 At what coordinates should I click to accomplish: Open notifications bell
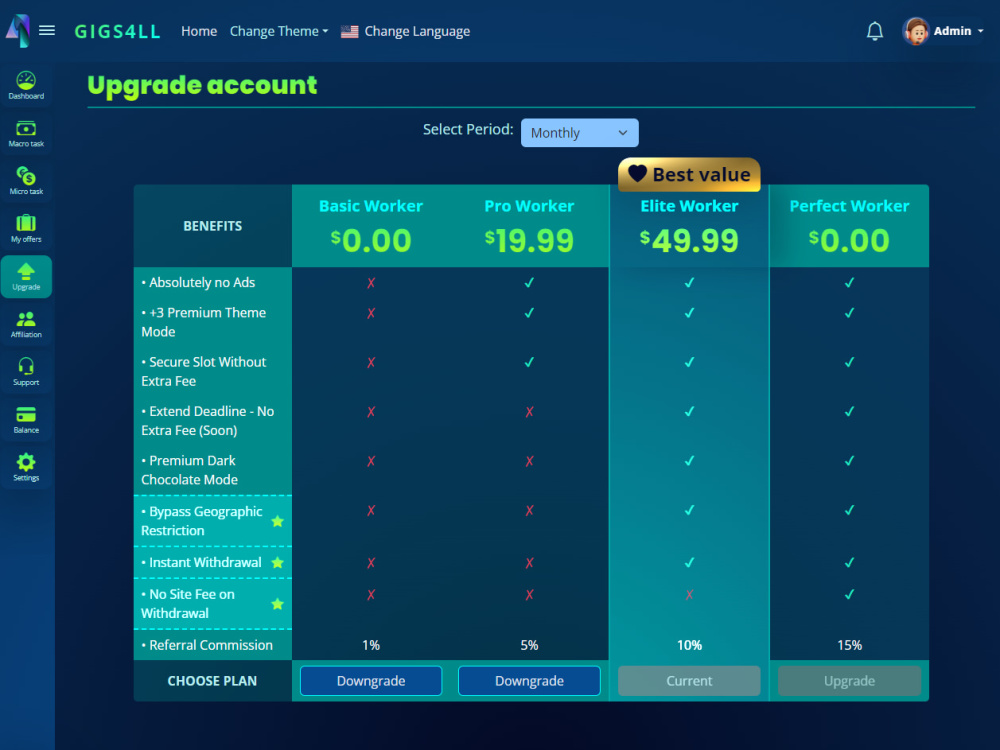pos(874,31)
